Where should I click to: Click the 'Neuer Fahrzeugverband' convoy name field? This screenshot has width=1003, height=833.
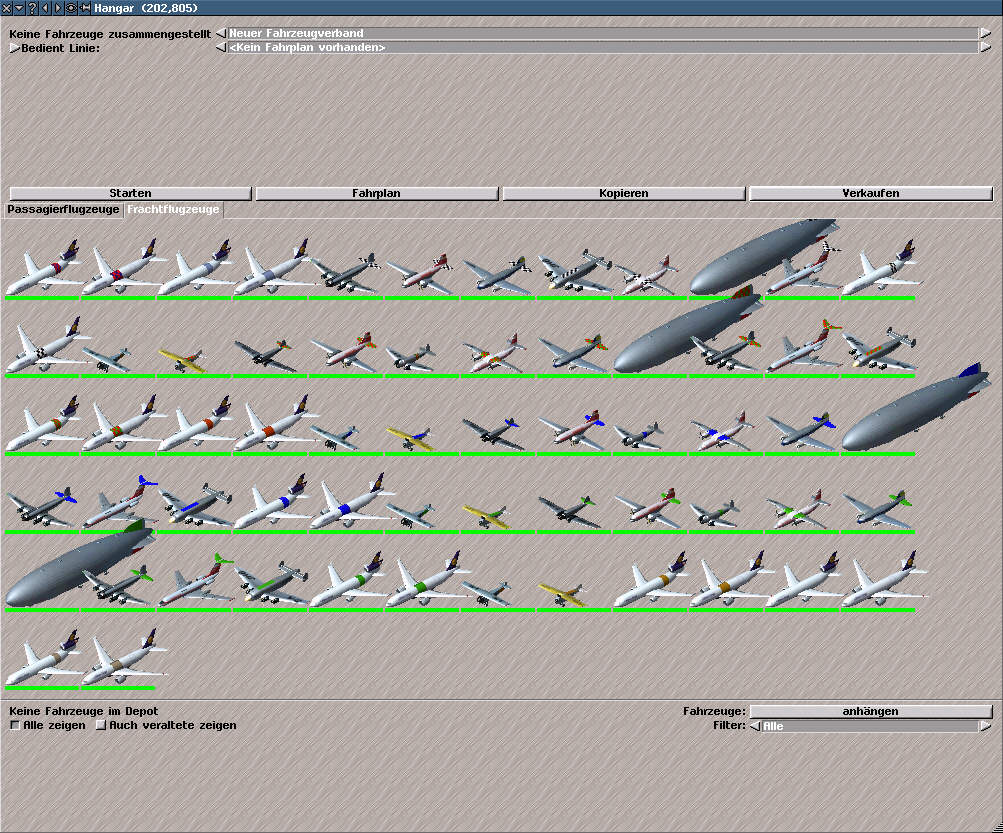[600, 33]
